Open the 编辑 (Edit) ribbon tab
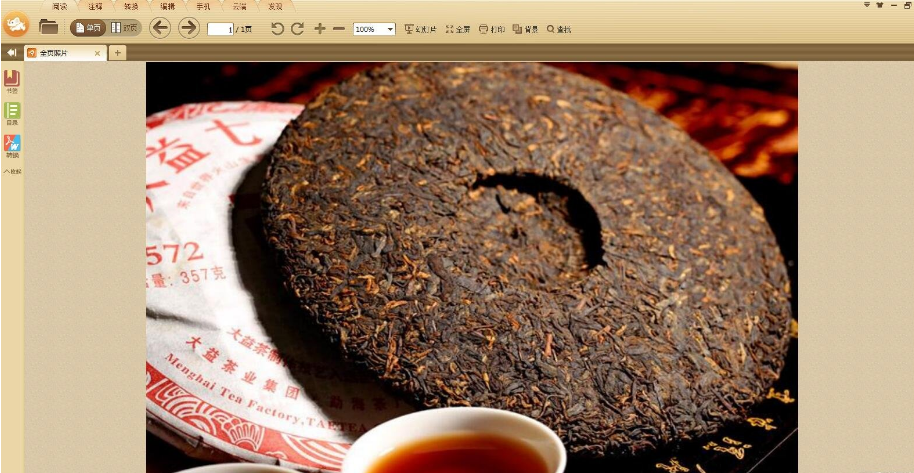 167,6
